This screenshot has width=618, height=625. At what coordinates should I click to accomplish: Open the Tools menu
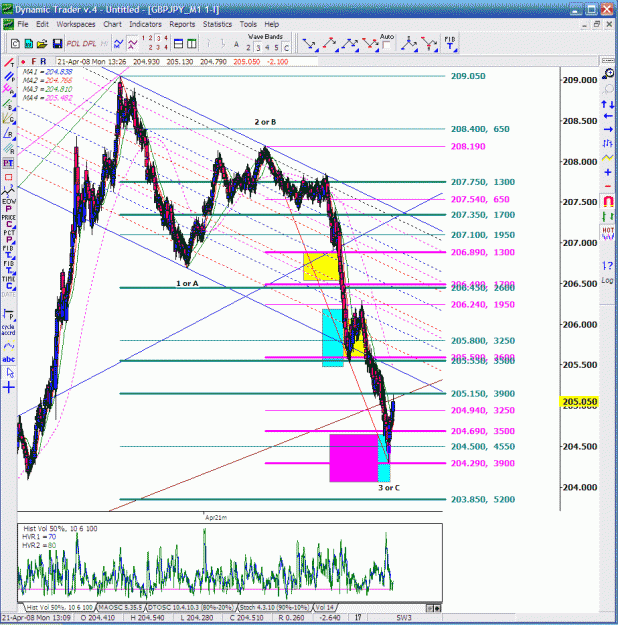coord(248,24)
